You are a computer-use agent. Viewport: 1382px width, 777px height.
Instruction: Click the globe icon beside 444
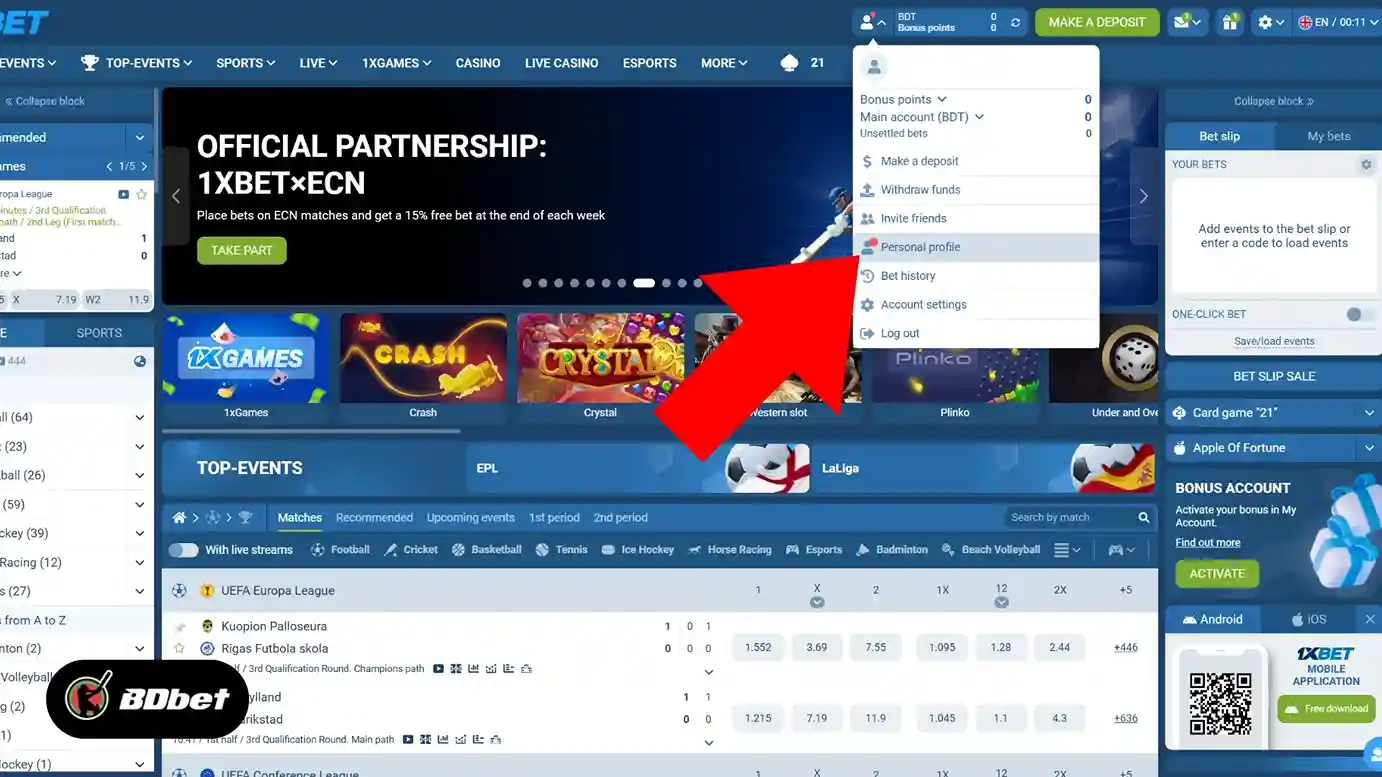pos(140,361)
